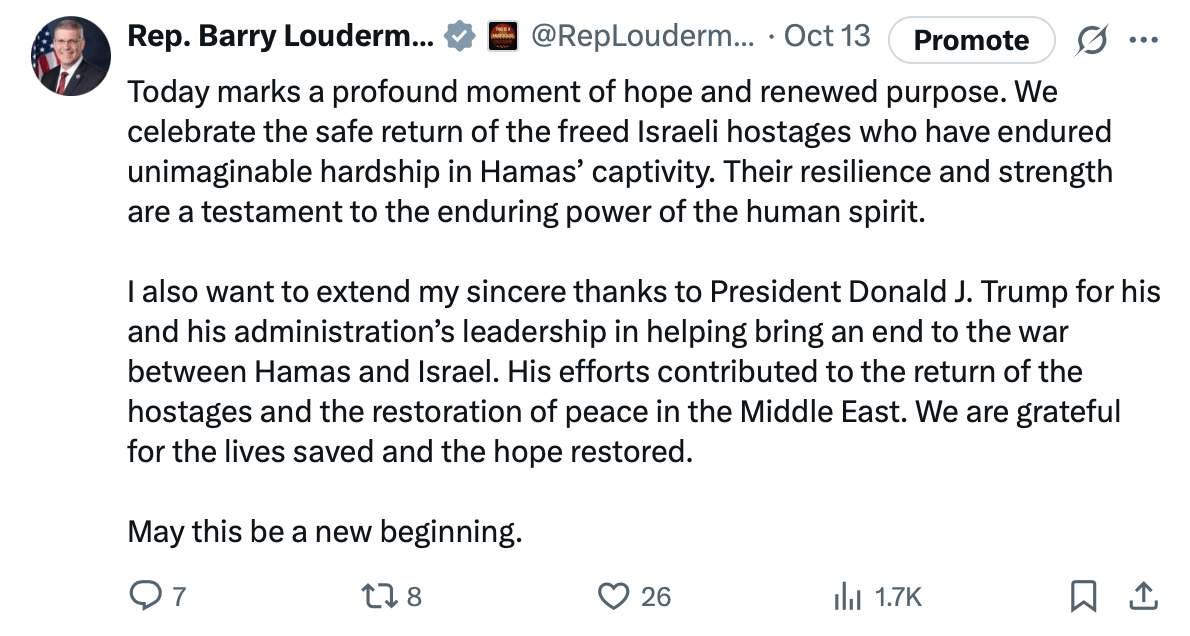The image size is (1190, 636).
Task: Repost this tweet using the retweet icon
Action: [381, 597]
